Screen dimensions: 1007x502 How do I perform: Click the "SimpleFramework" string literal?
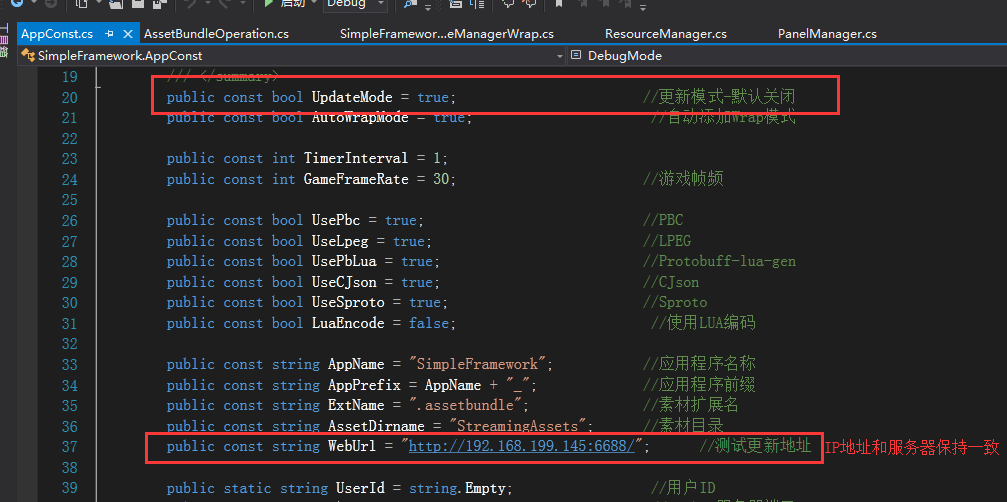click(477, 364)
